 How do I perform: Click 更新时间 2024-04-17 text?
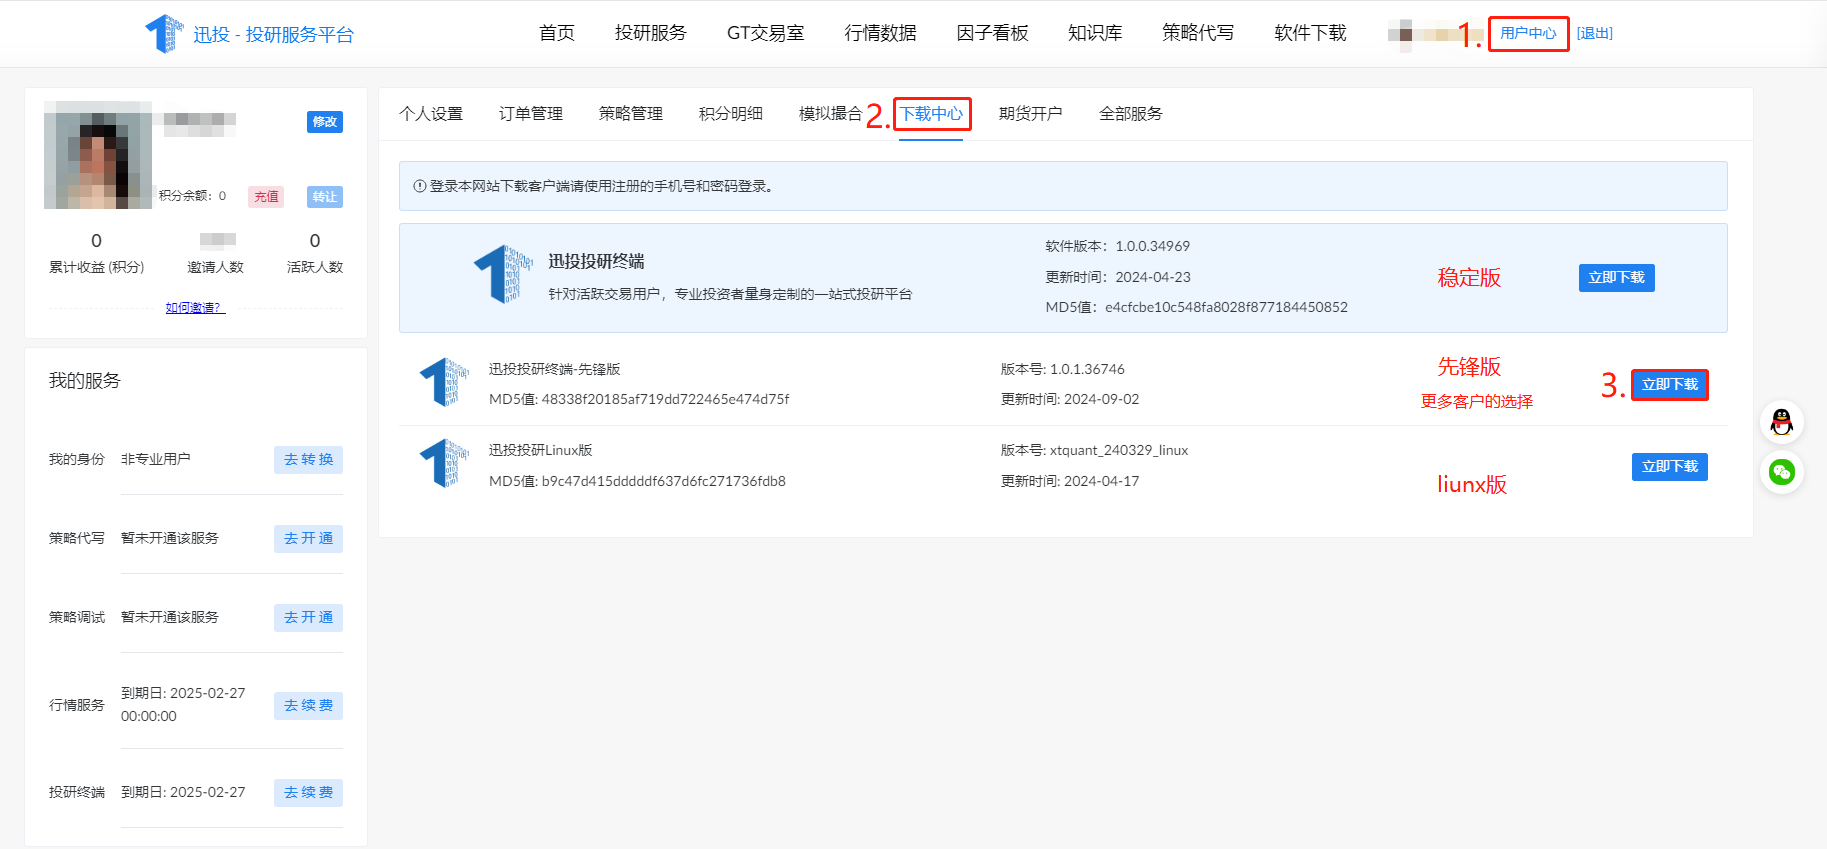(1070, 482)
